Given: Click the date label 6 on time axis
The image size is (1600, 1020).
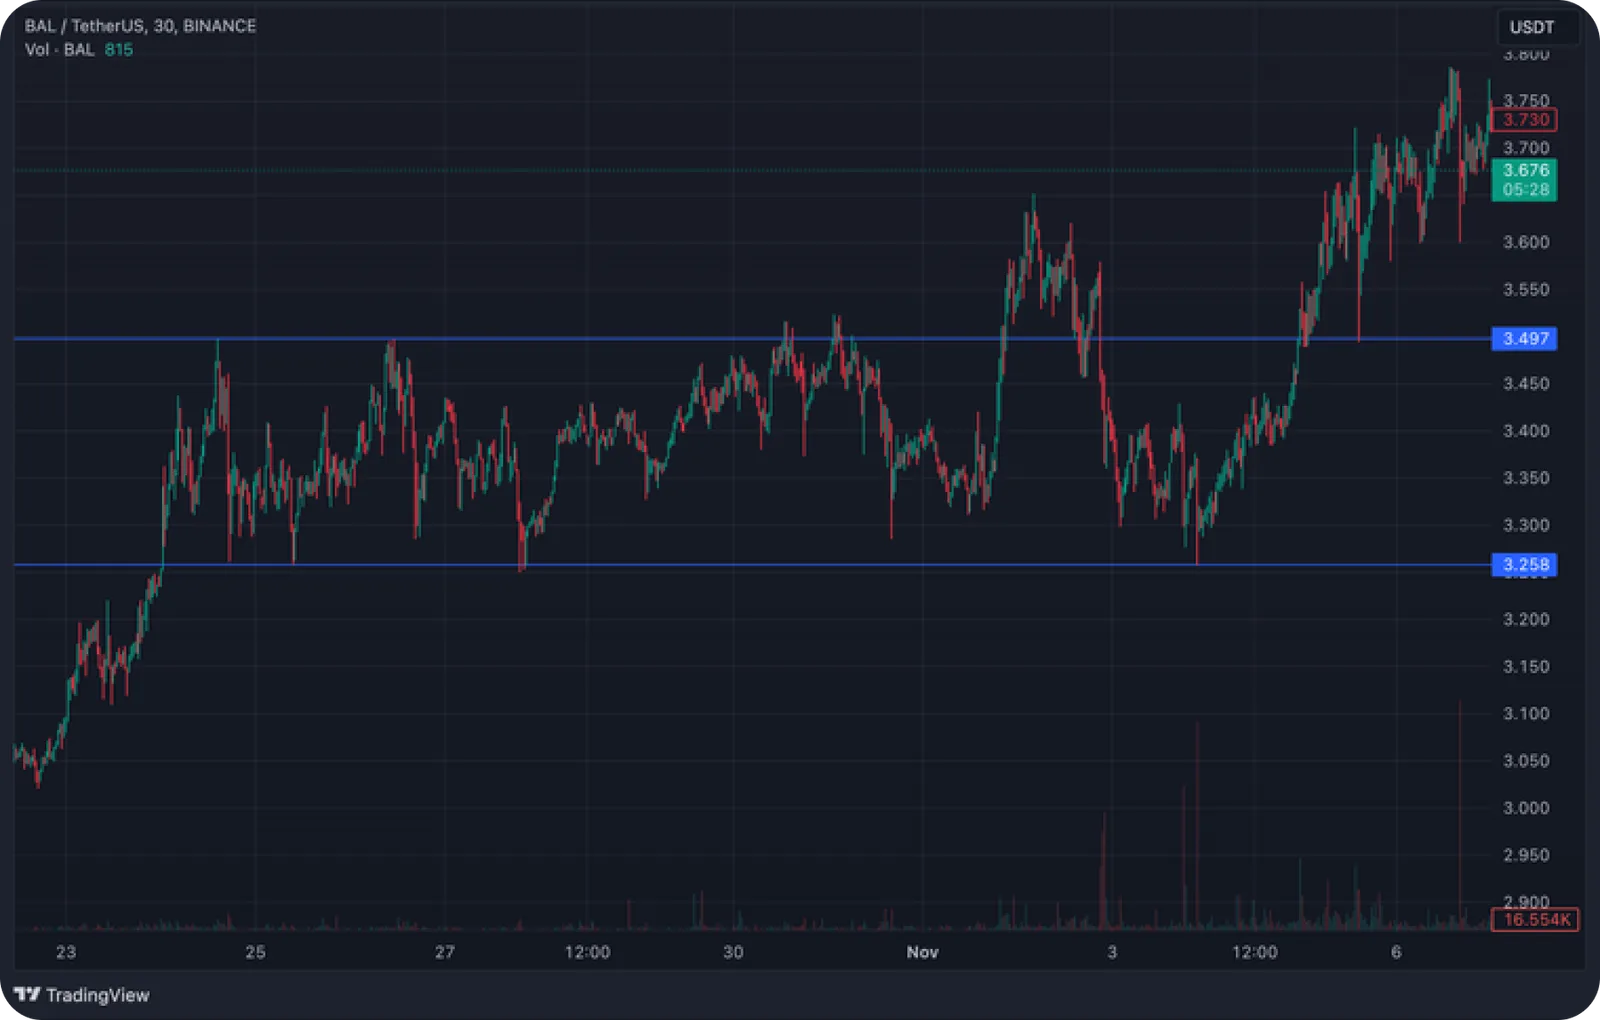Looking at the screenshot, I should 1396,952.
